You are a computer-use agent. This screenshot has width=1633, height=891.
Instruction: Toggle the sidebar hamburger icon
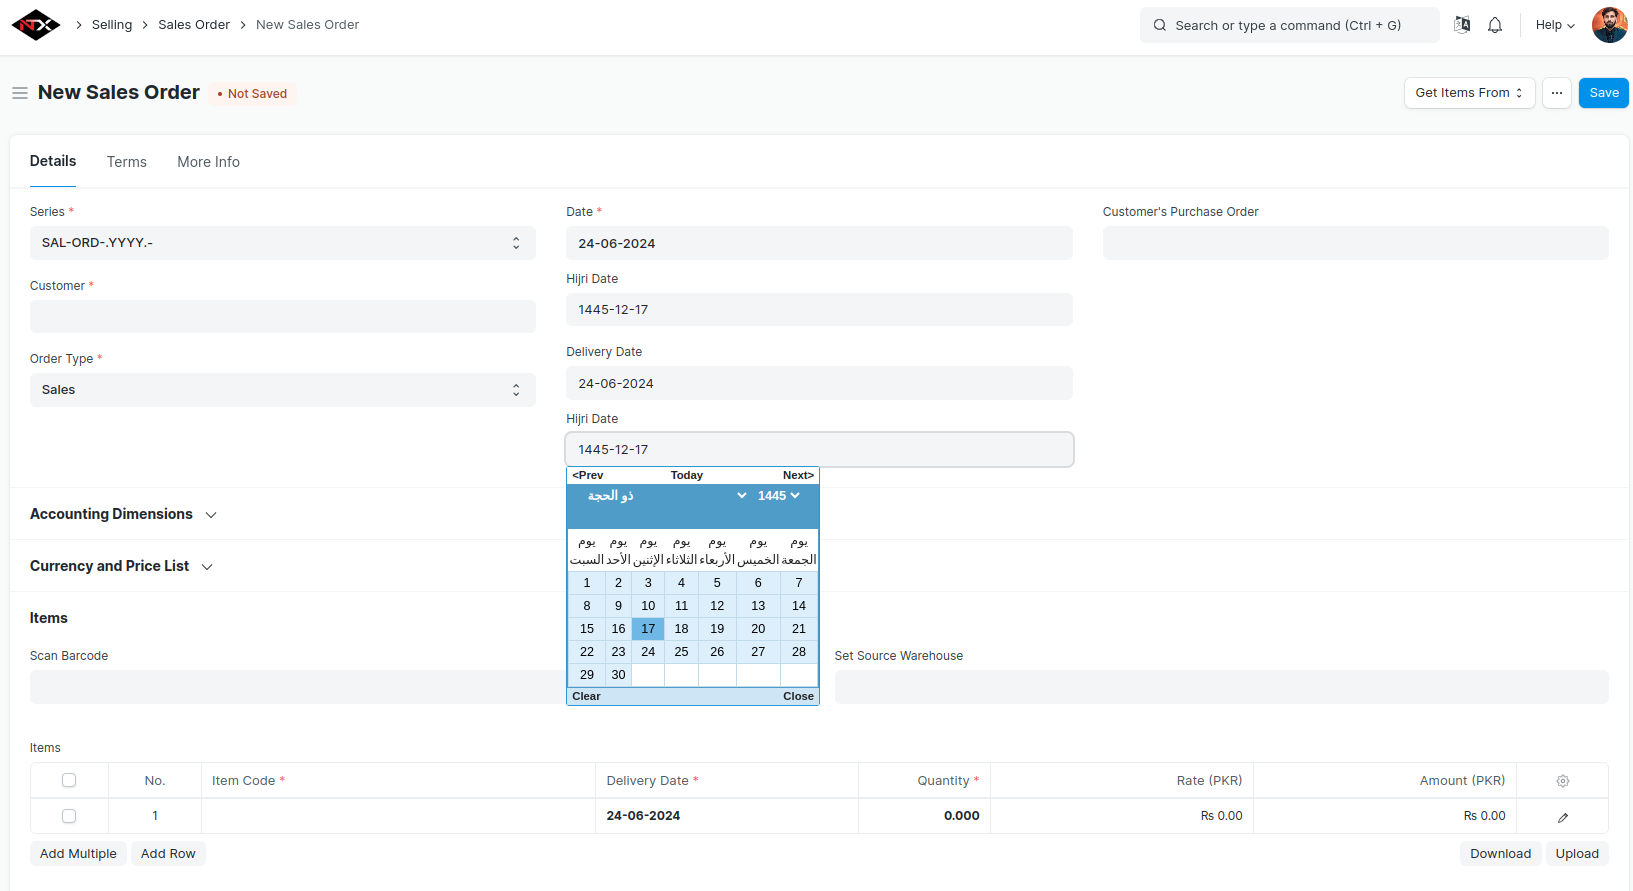20,93
